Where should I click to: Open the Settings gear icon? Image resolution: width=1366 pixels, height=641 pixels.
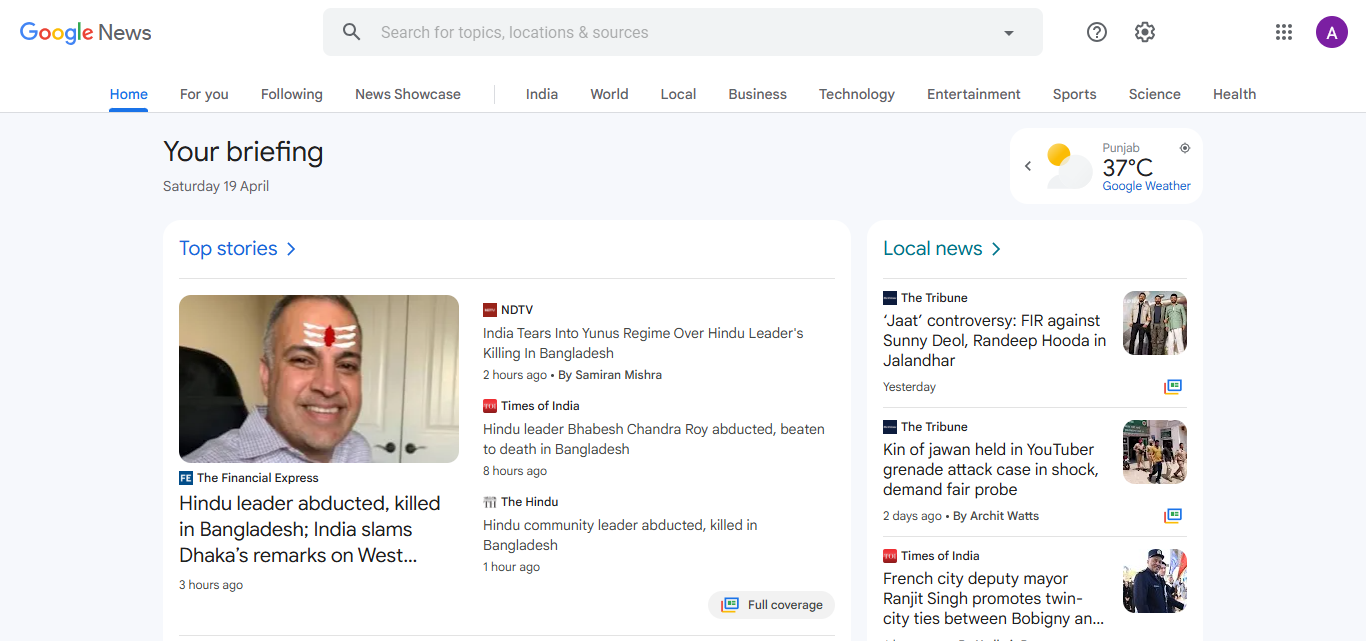click(1145, 32)
